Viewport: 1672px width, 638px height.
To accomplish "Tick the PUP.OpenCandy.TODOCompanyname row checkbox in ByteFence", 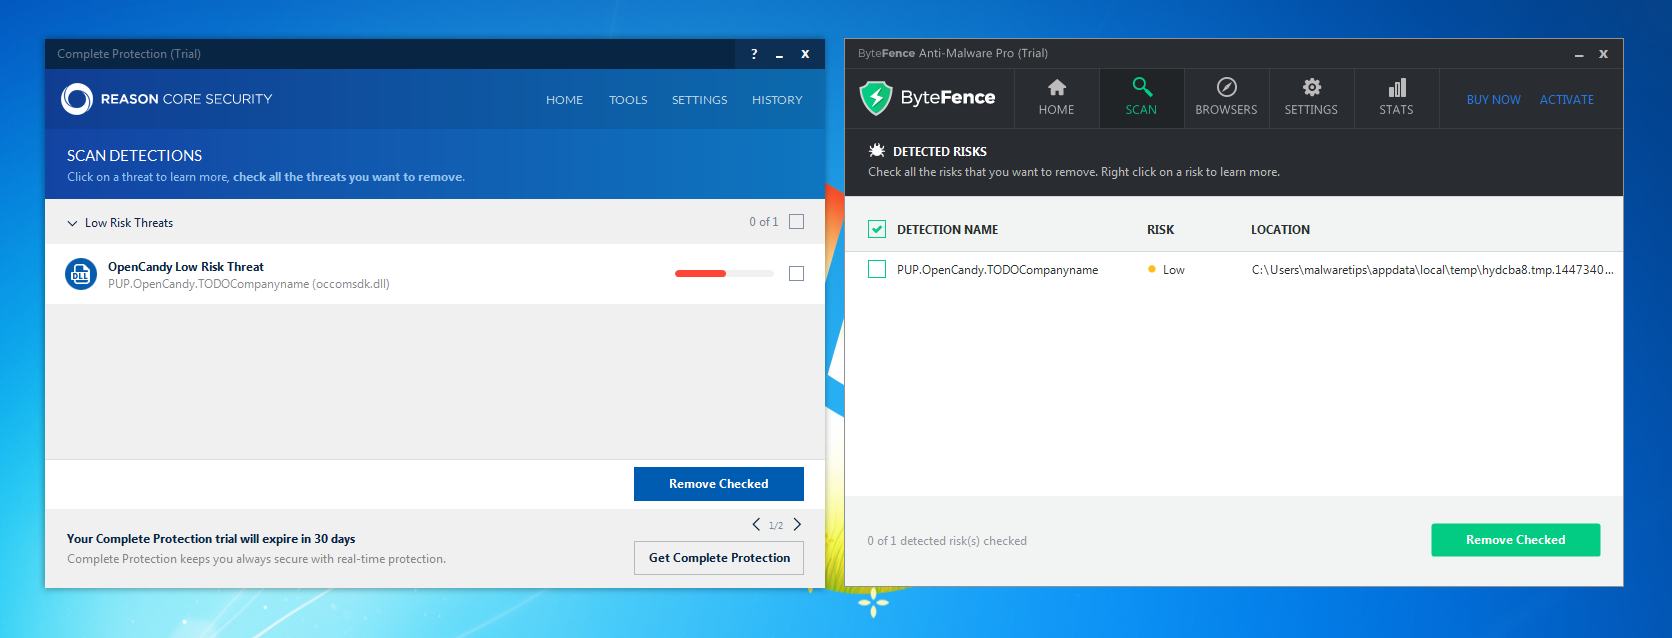I will point(877,269).
